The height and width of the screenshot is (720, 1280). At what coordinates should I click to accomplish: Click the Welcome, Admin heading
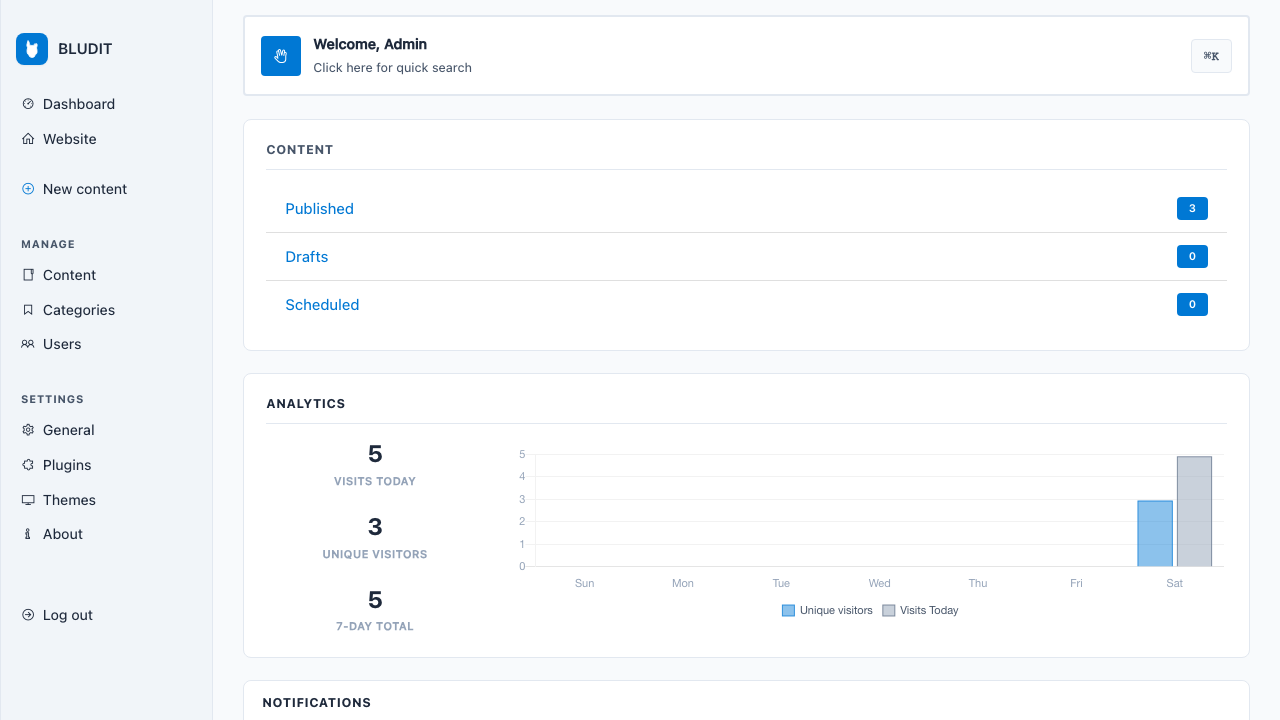[x=370, y=44]
